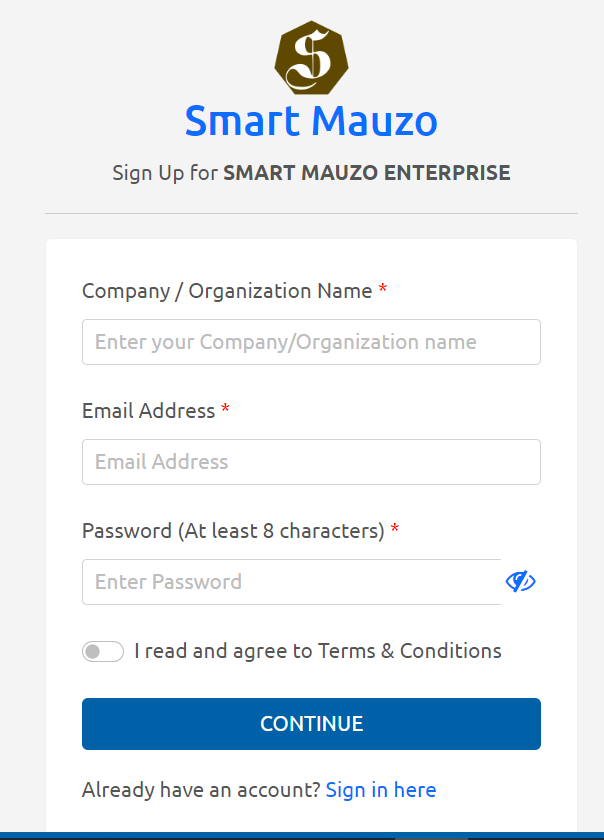Click the Smart Mauzo heptagon S logo

point(311,58)
